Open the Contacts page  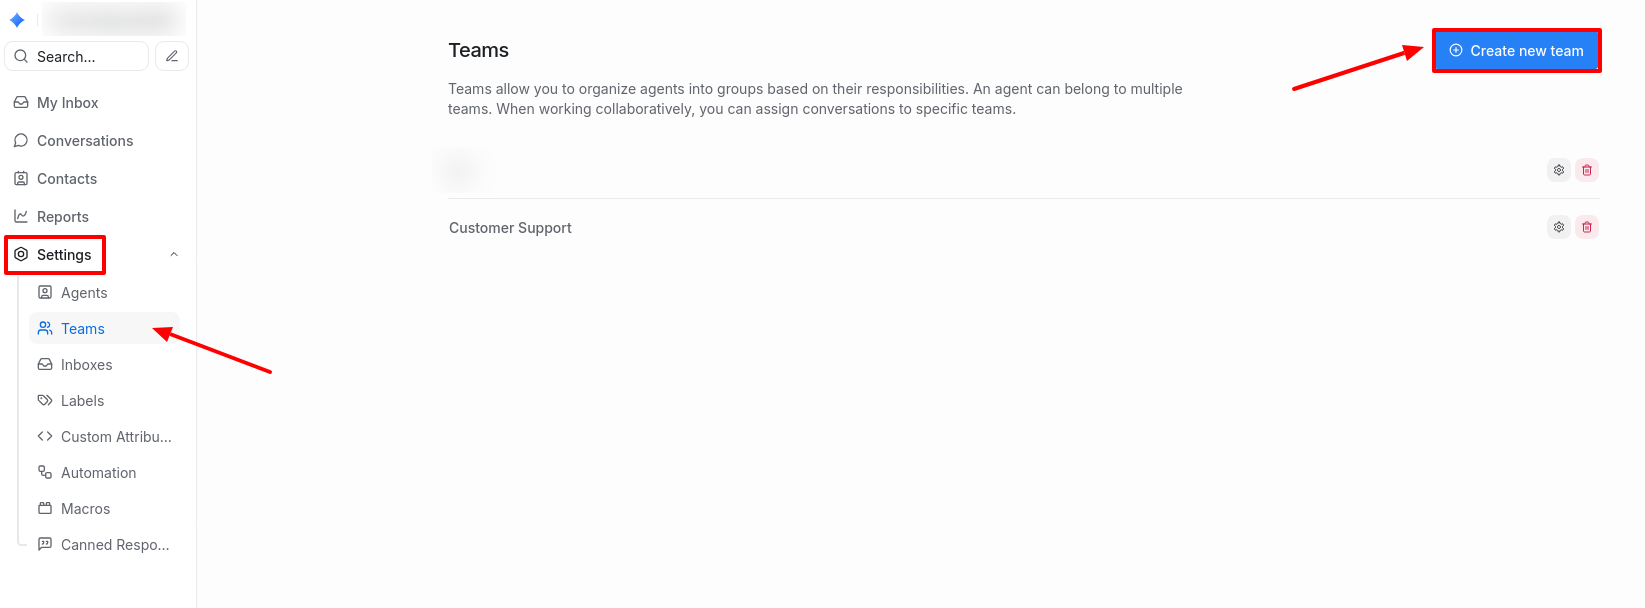(x=66, y=179)
